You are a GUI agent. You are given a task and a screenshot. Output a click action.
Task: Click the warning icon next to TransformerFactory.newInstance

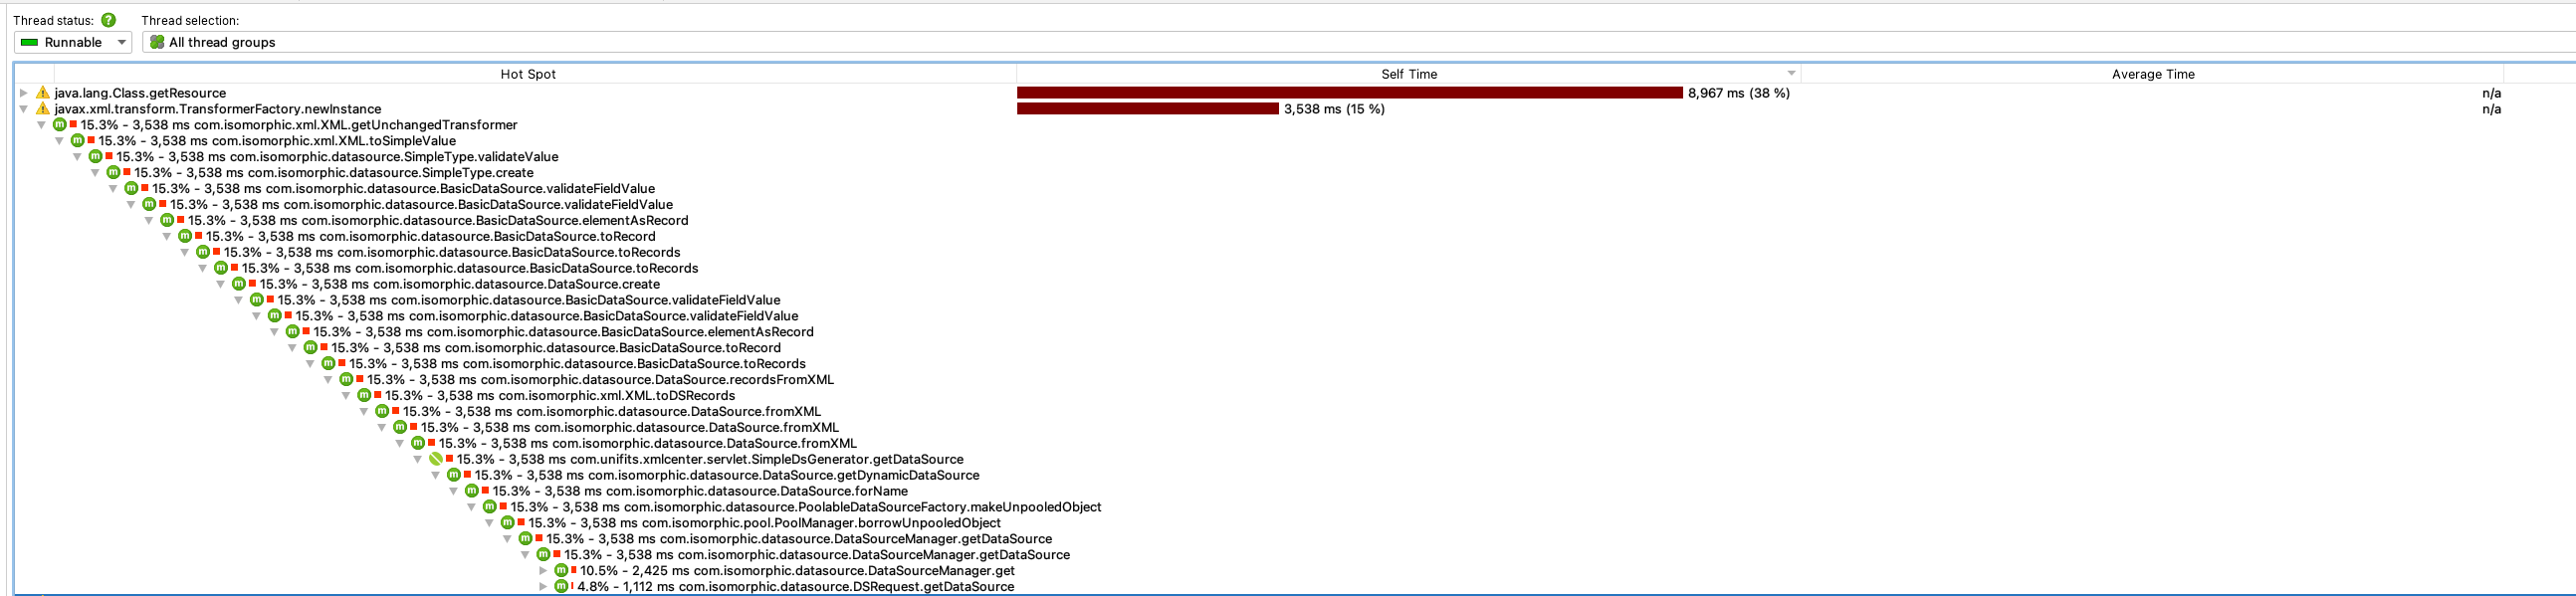point(42,109)
